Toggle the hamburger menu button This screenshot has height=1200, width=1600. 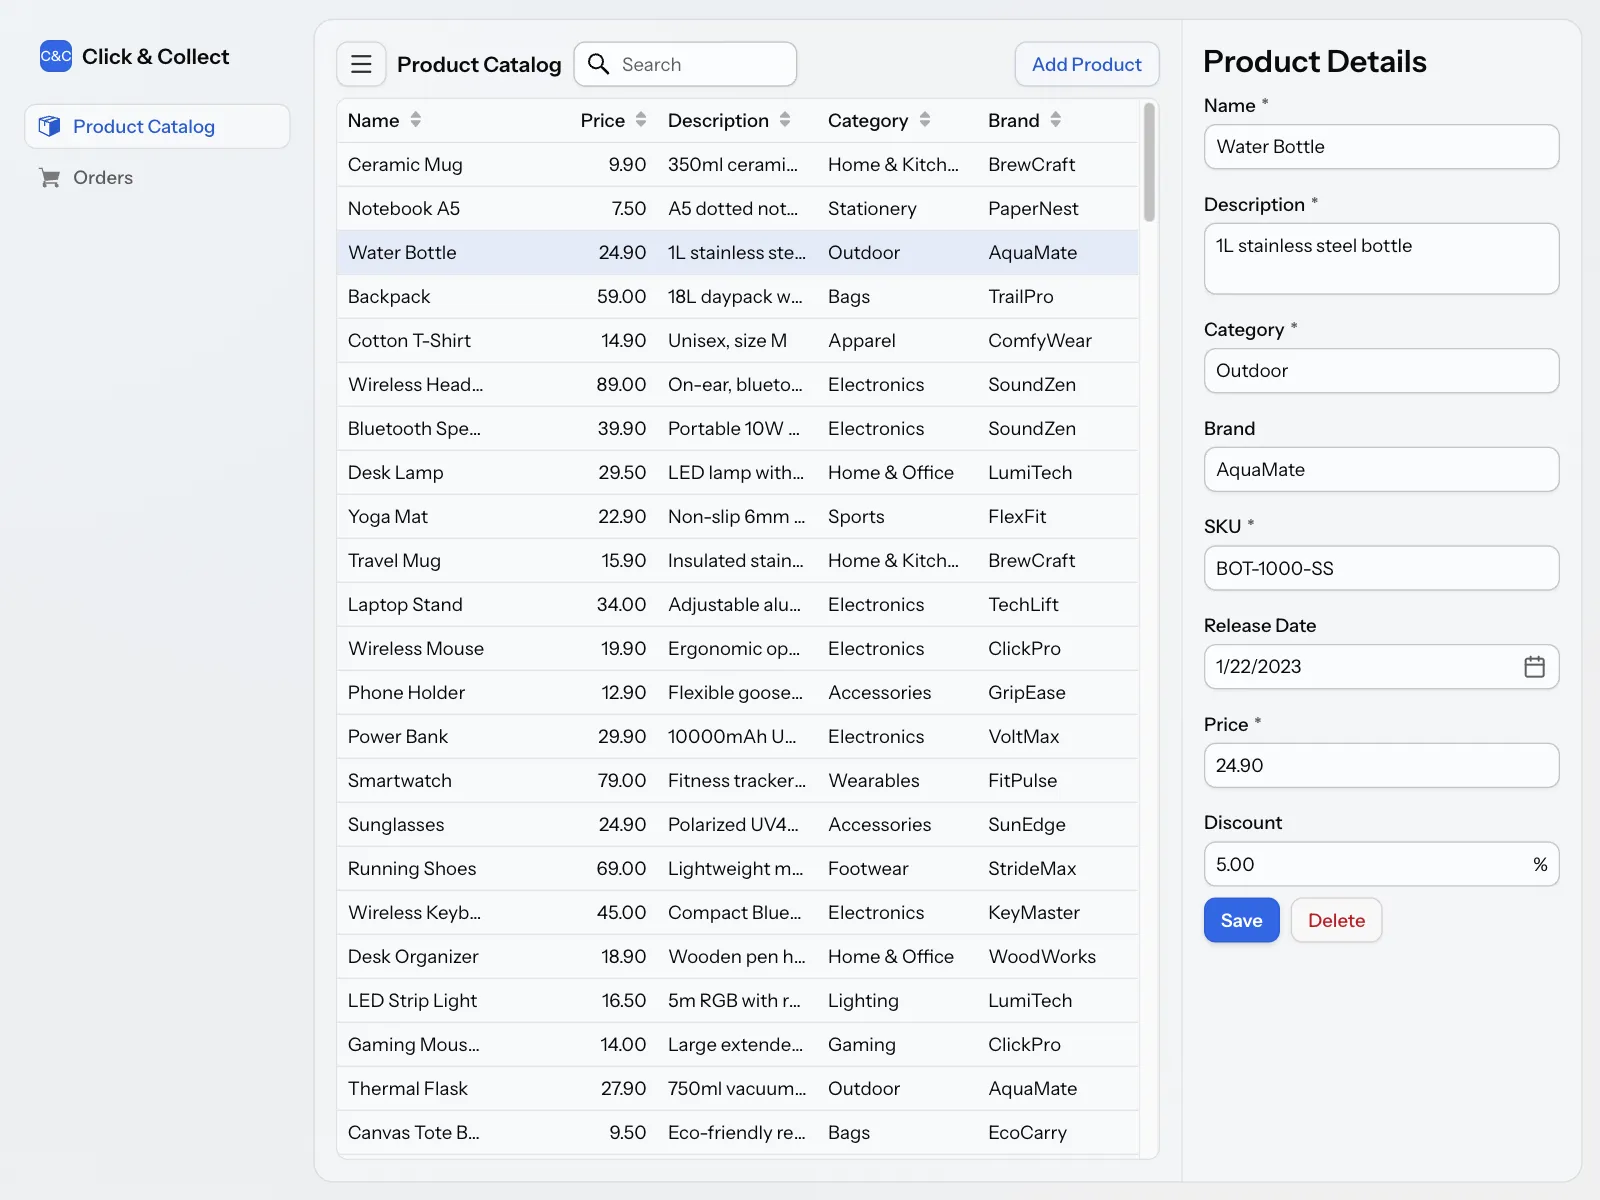coord(361,64)
